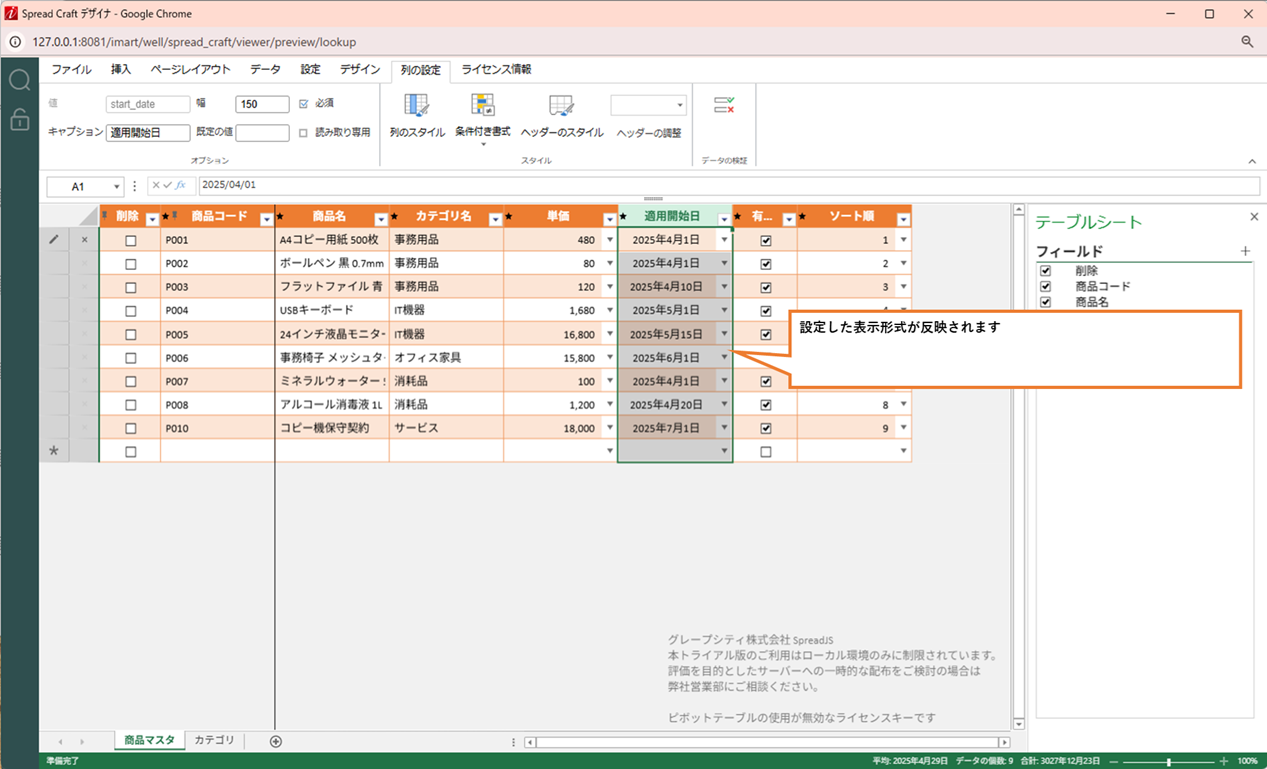The height and width of the screenshot is (769, 1267).
Task: Open the 条件付き書式 conditional formatting icon
Action: click(x=482, y=106)
